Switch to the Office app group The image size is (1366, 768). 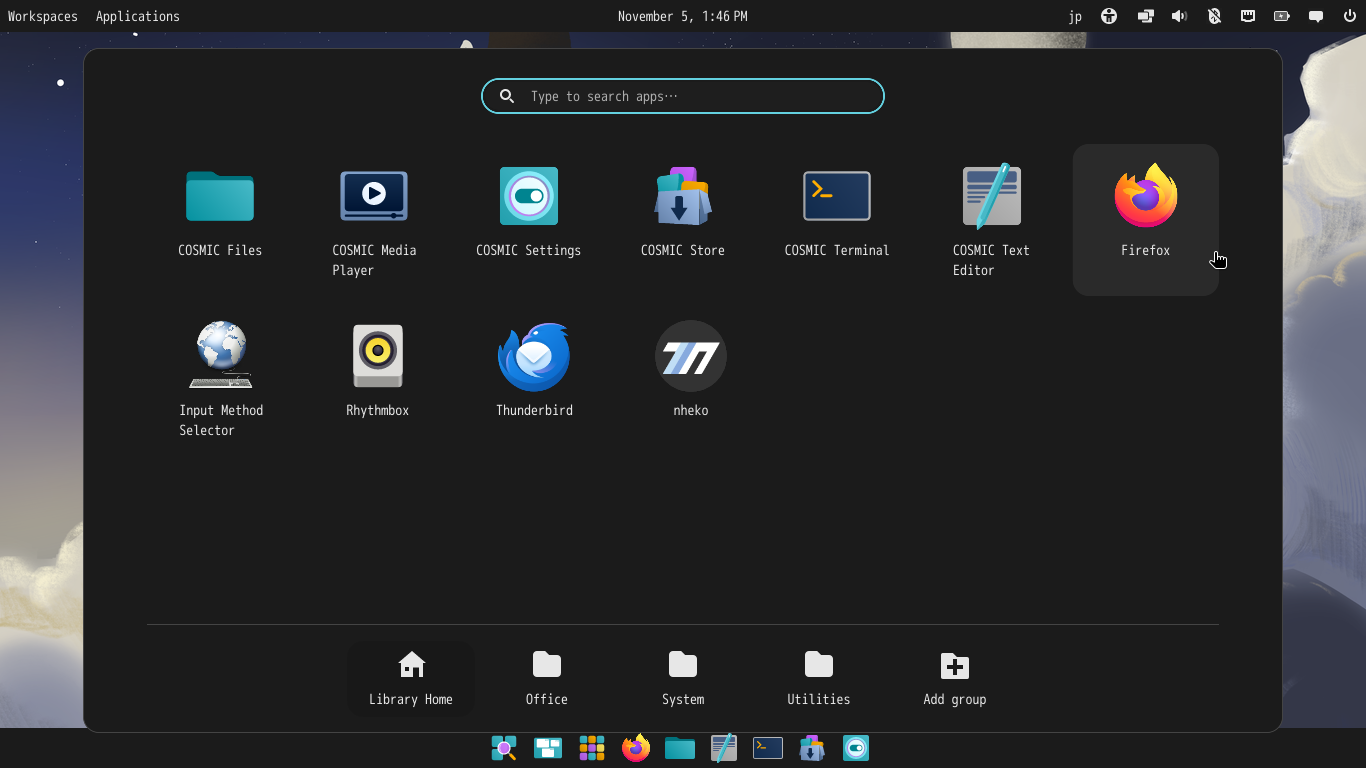click(547, 678)
